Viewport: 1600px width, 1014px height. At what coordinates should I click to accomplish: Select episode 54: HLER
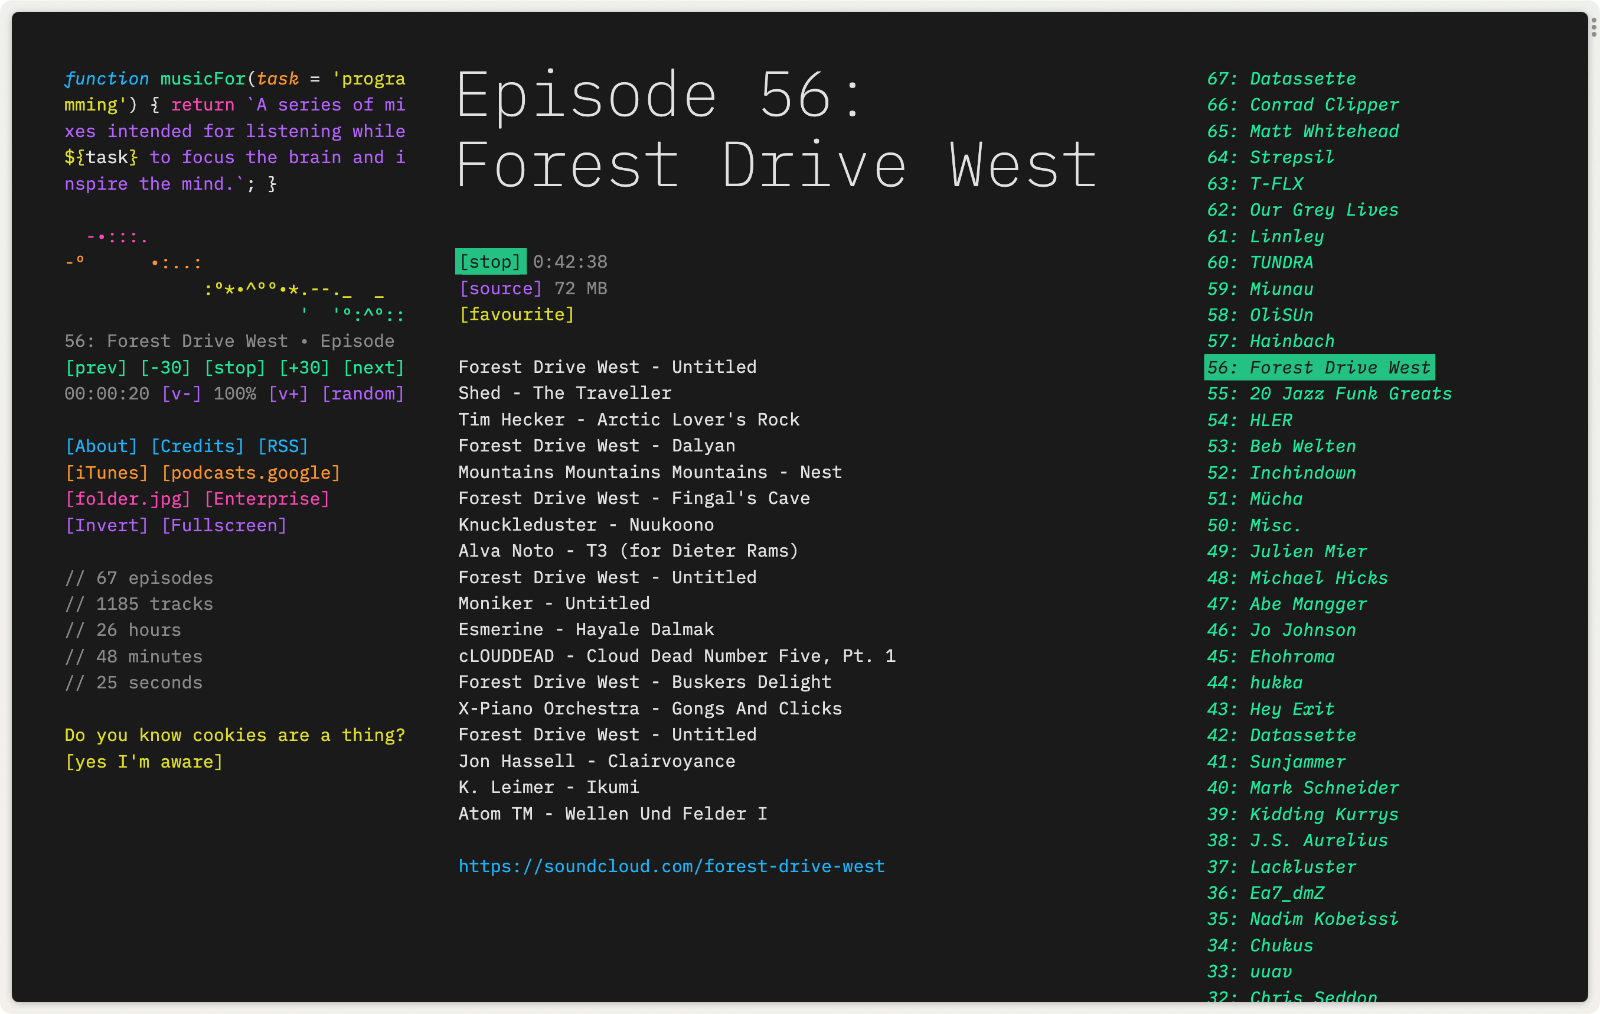click(x=1250, y=420)
